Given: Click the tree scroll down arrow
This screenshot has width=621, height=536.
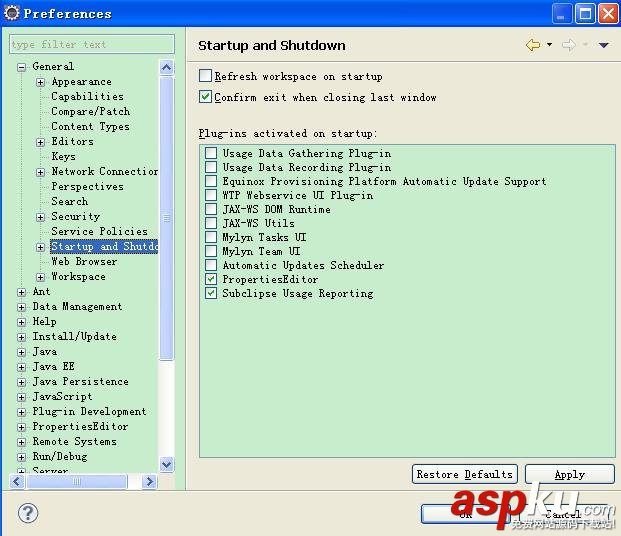Looking at the screenshot, I should [166, 464].
